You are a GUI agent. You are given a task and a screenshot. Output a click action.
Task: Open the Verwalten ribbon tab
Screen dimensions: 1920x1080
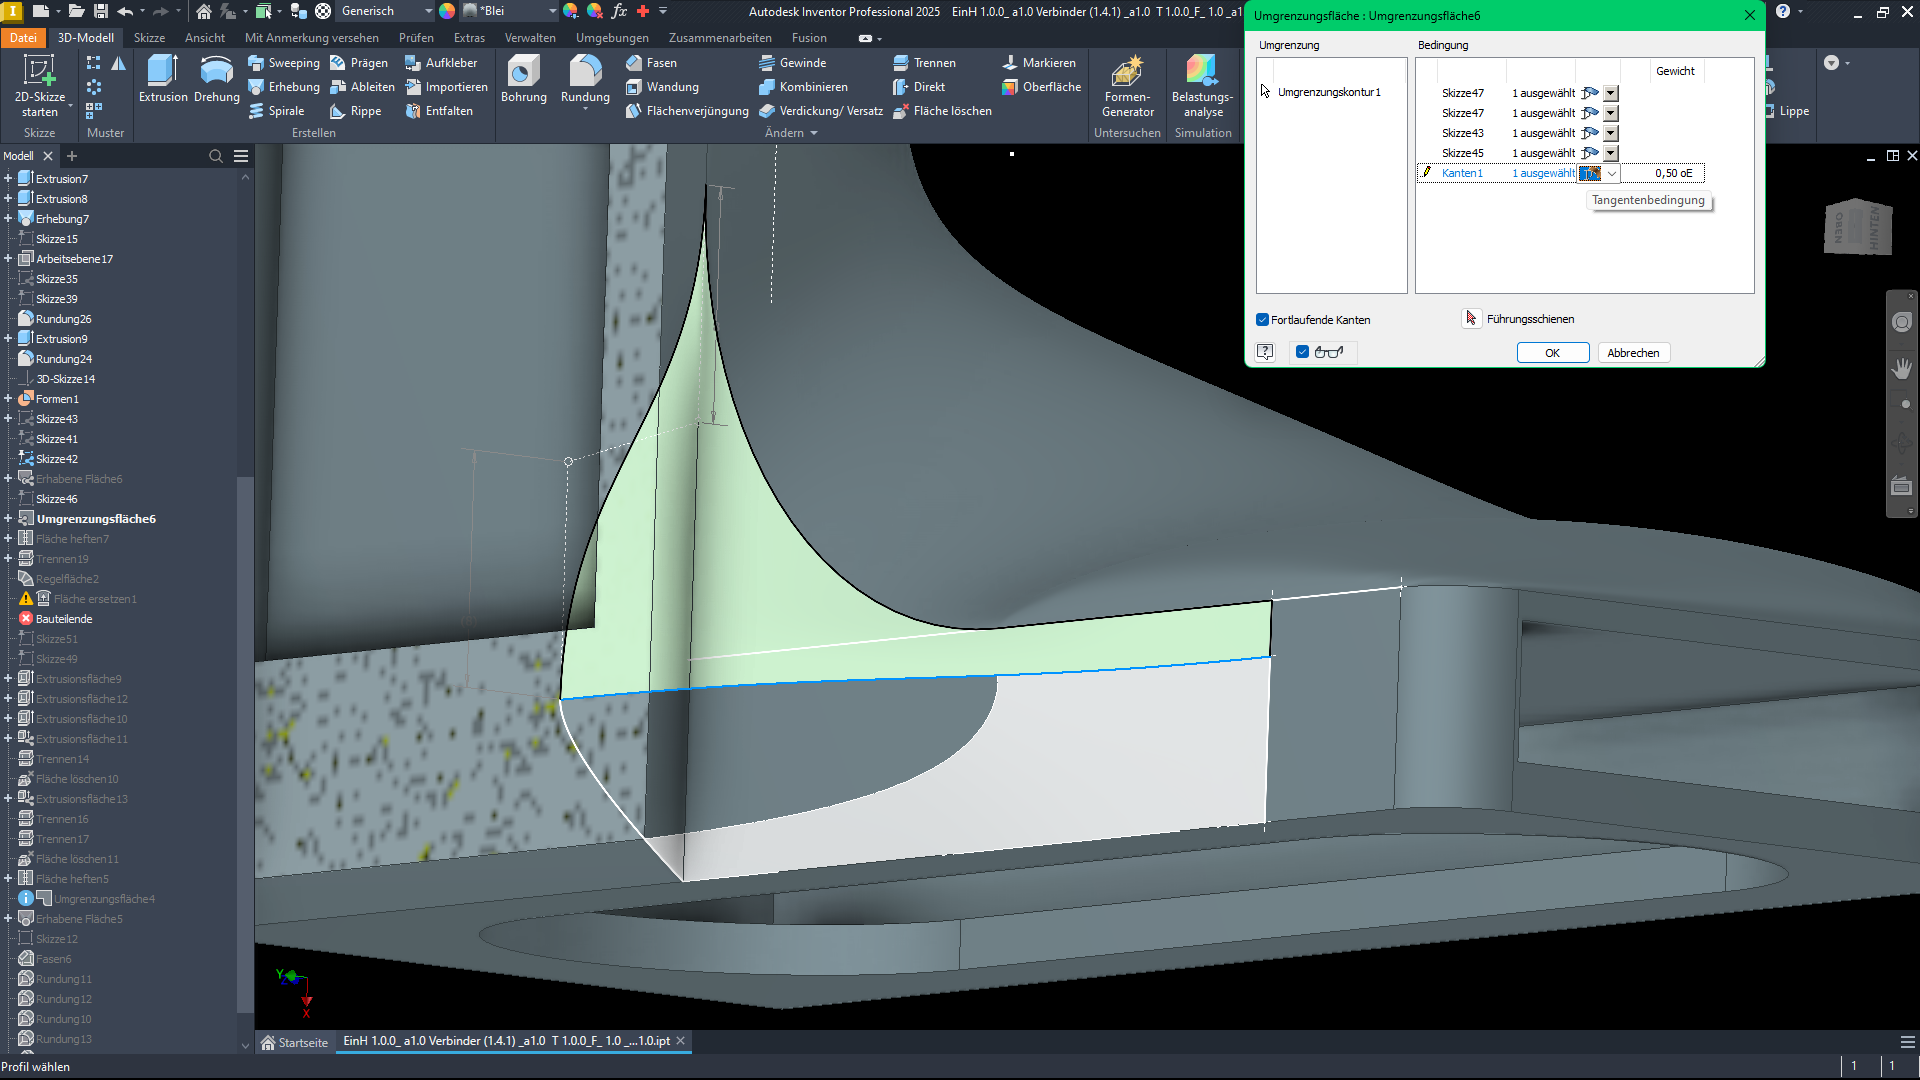[x=530, y=38]
